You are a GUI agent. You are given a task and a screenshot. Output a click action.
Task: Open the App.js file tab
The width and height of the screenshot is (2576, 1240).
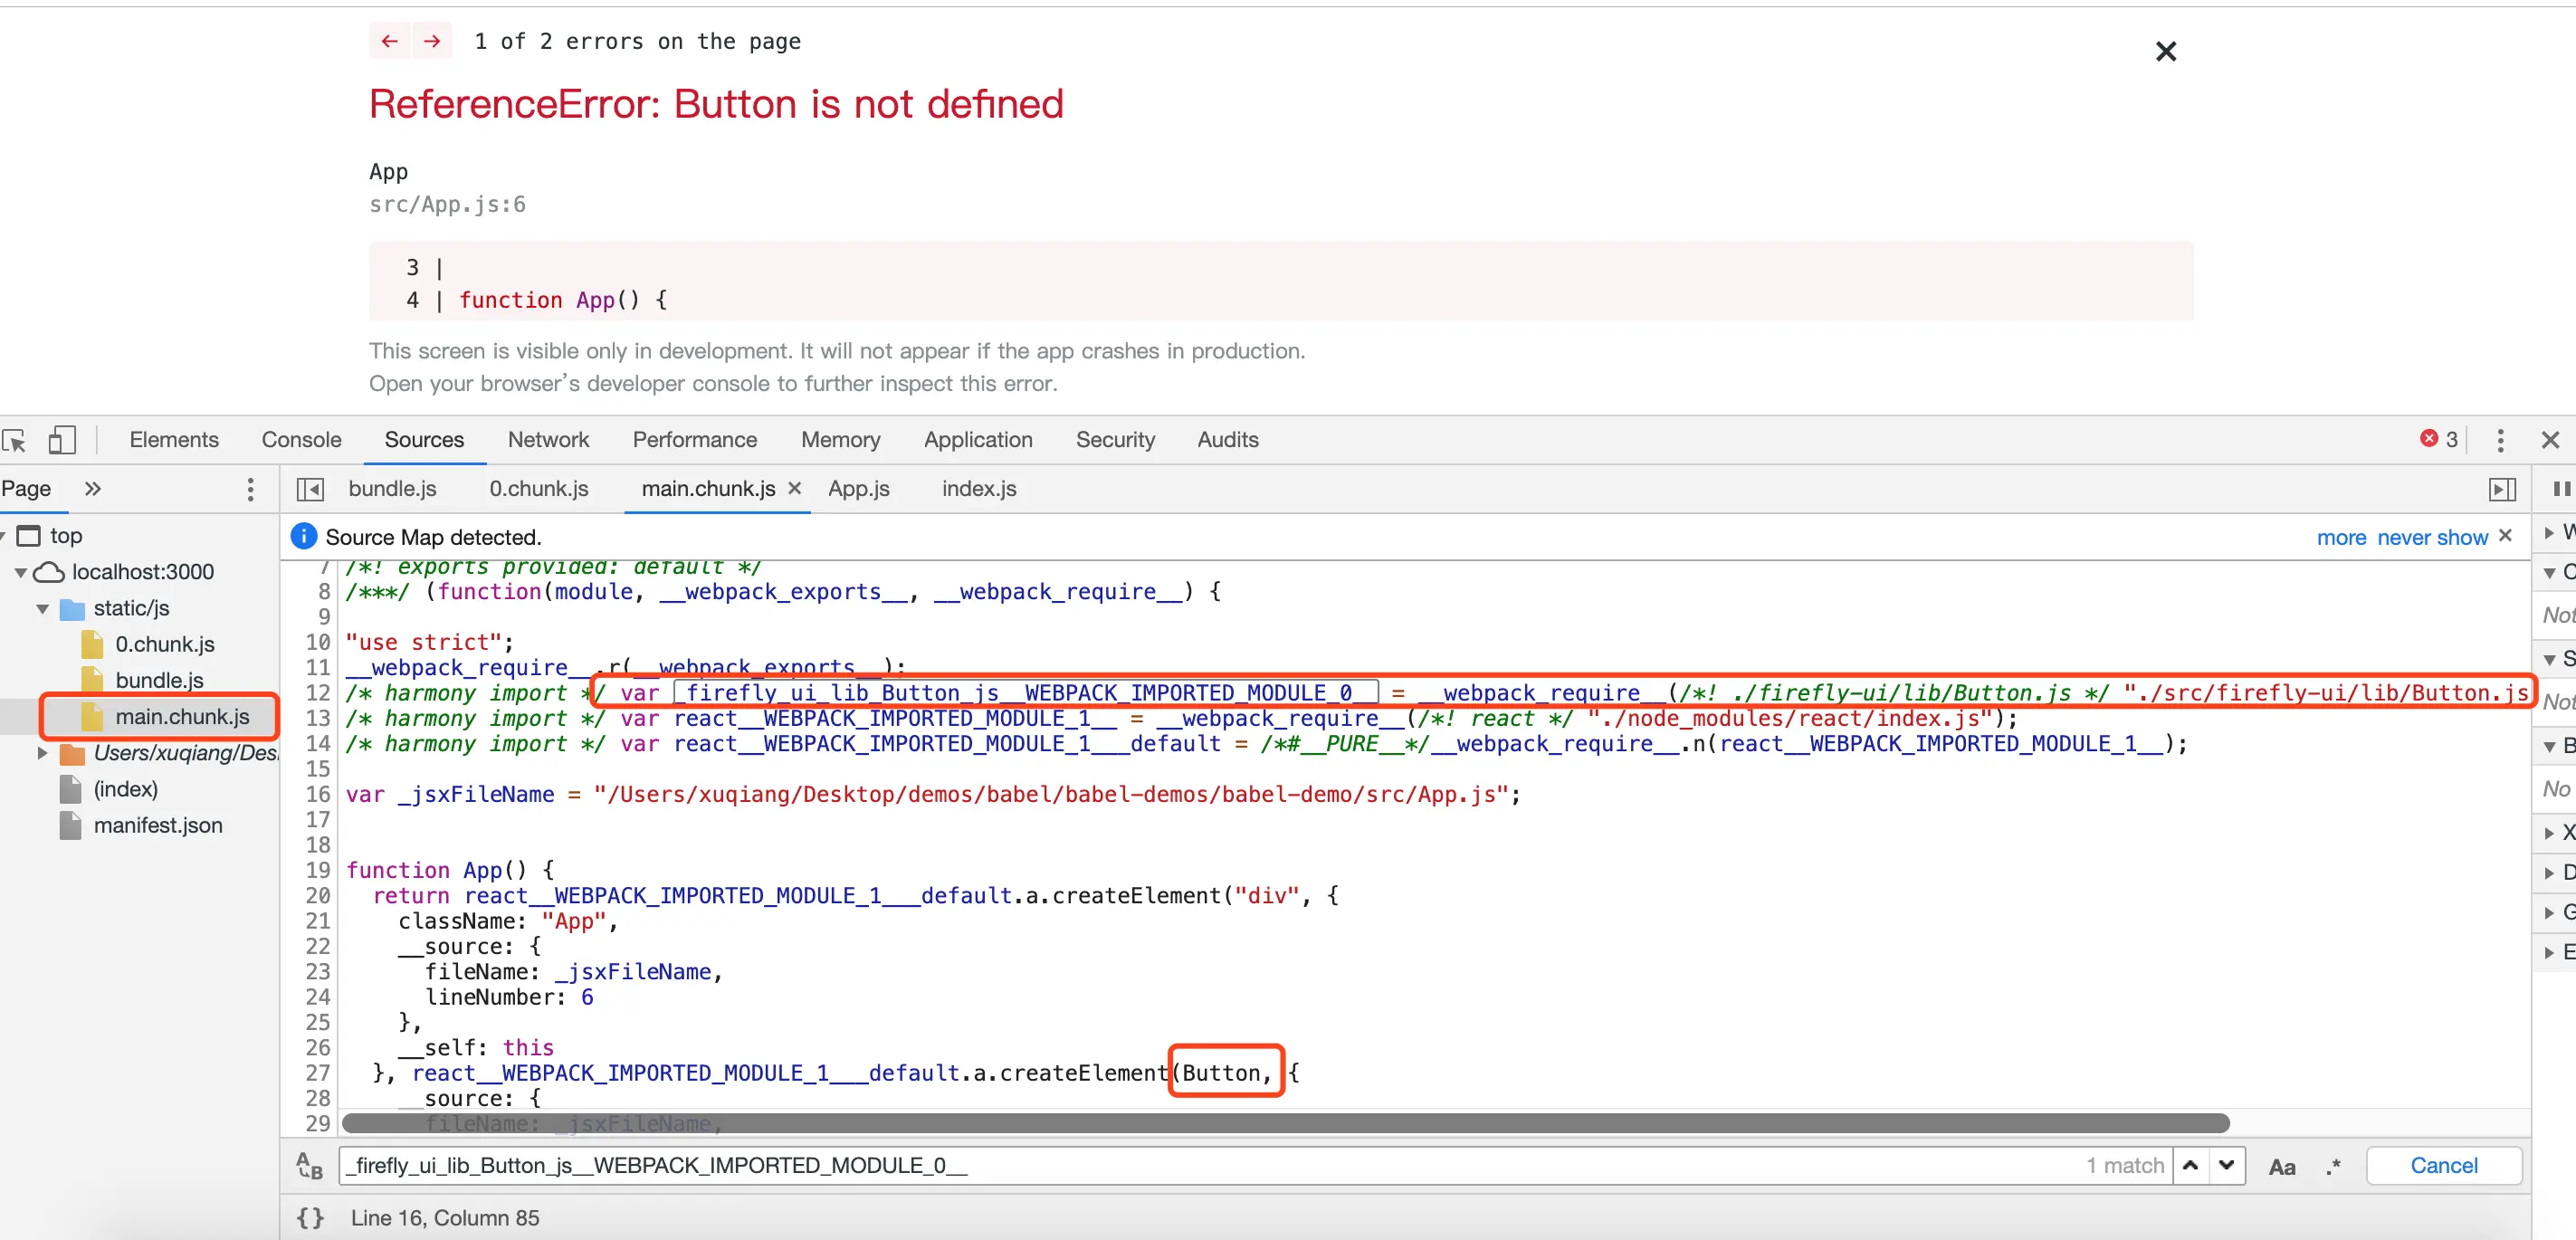tap(858, 489)
